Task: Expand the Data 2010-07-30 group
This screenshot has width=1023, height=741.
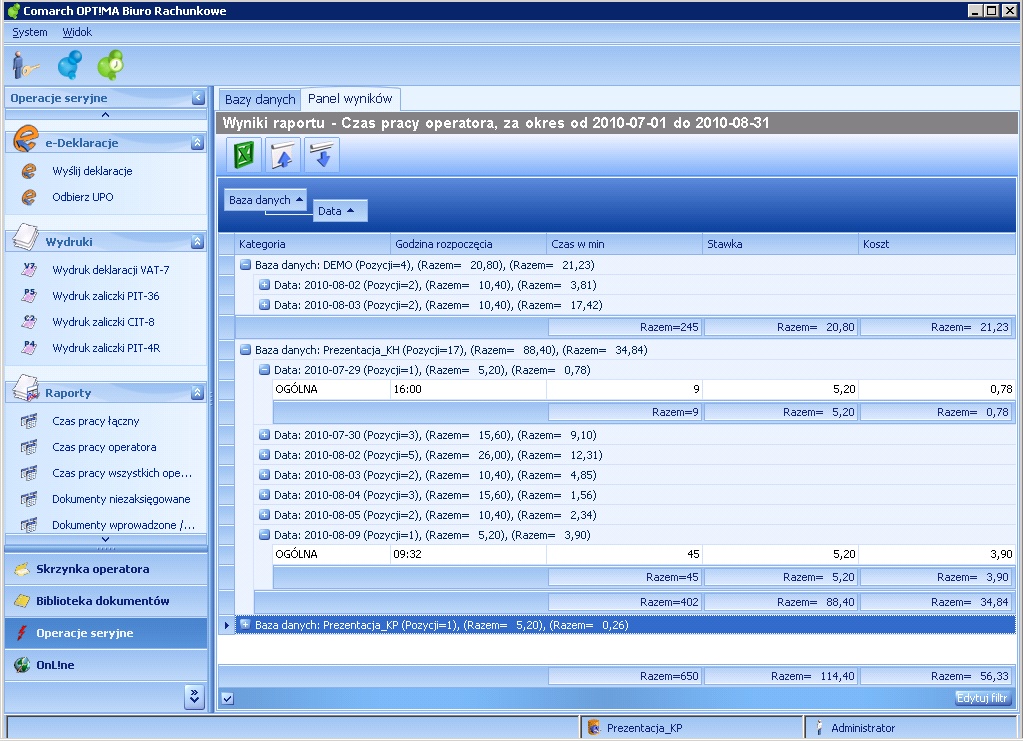Action: coord(264,435)
